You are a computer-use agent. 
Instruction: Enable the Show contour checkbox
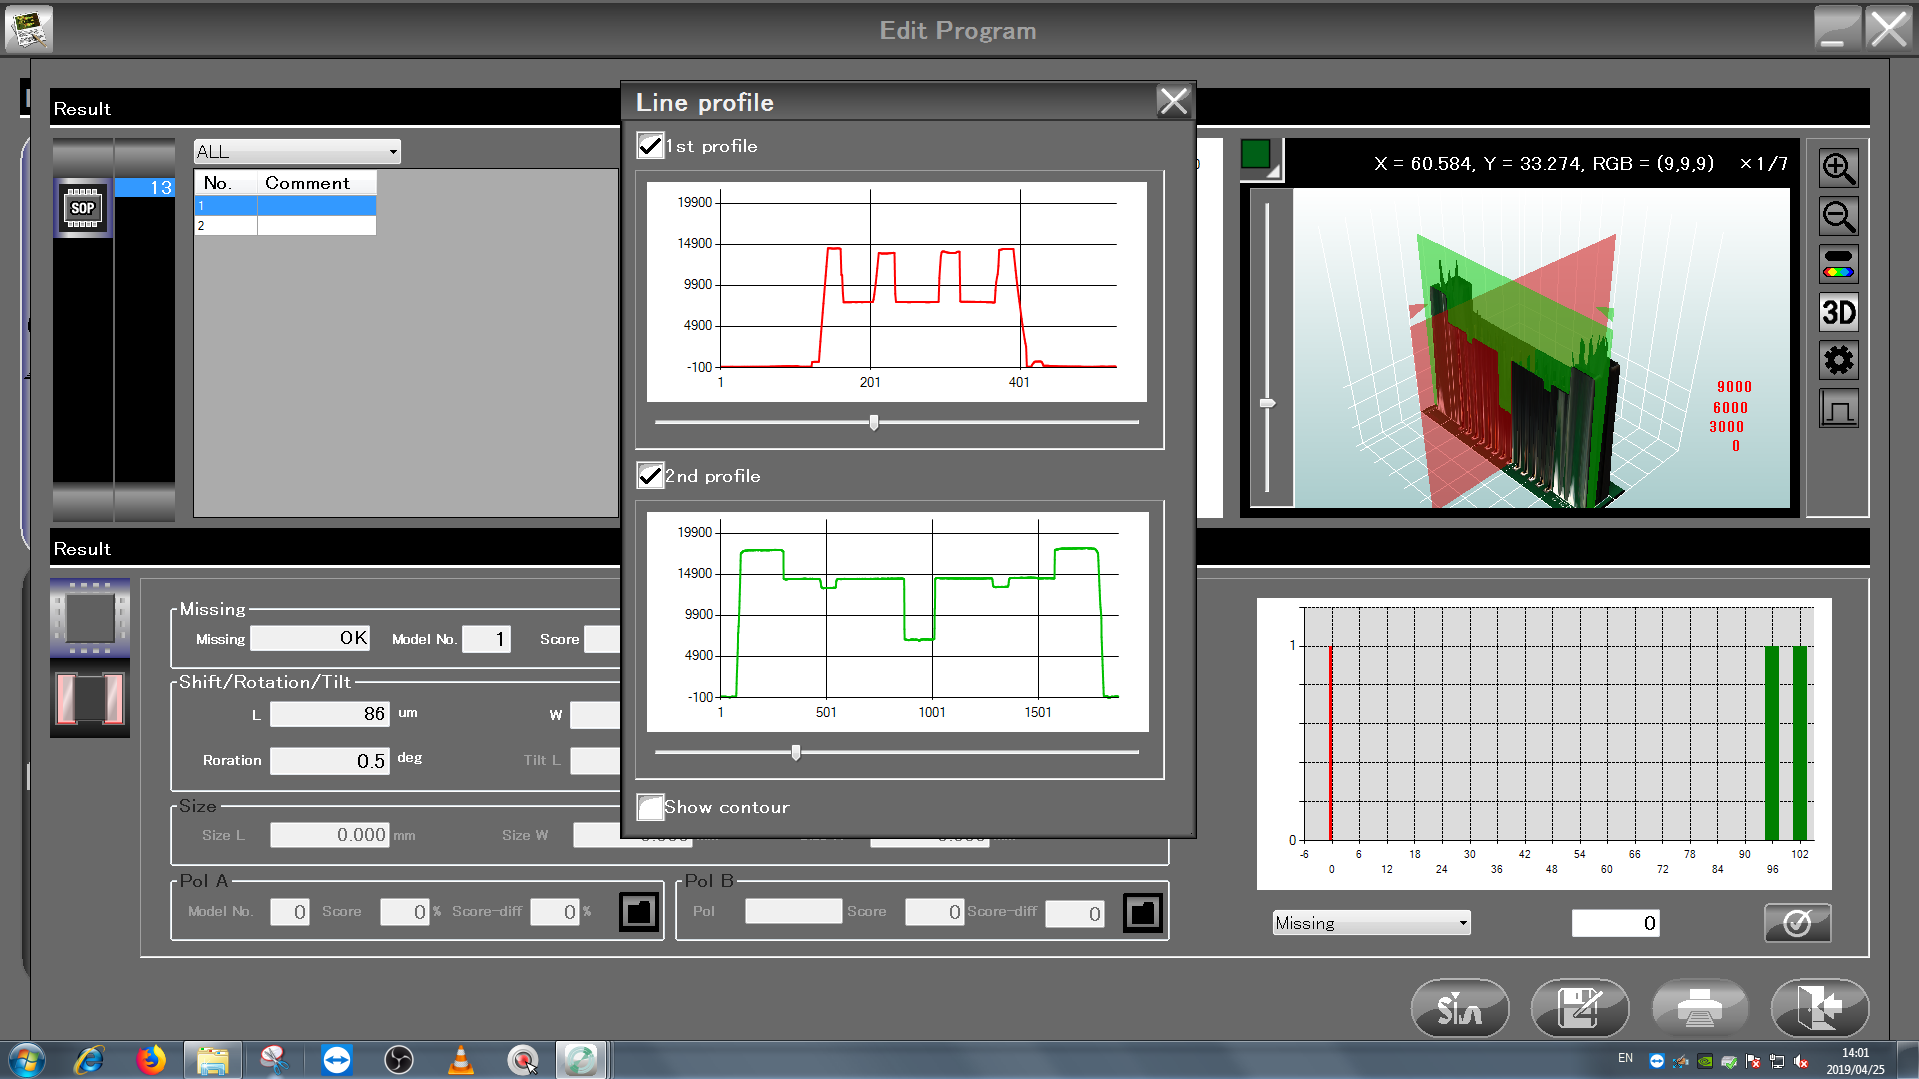click(x=650, y=807)
